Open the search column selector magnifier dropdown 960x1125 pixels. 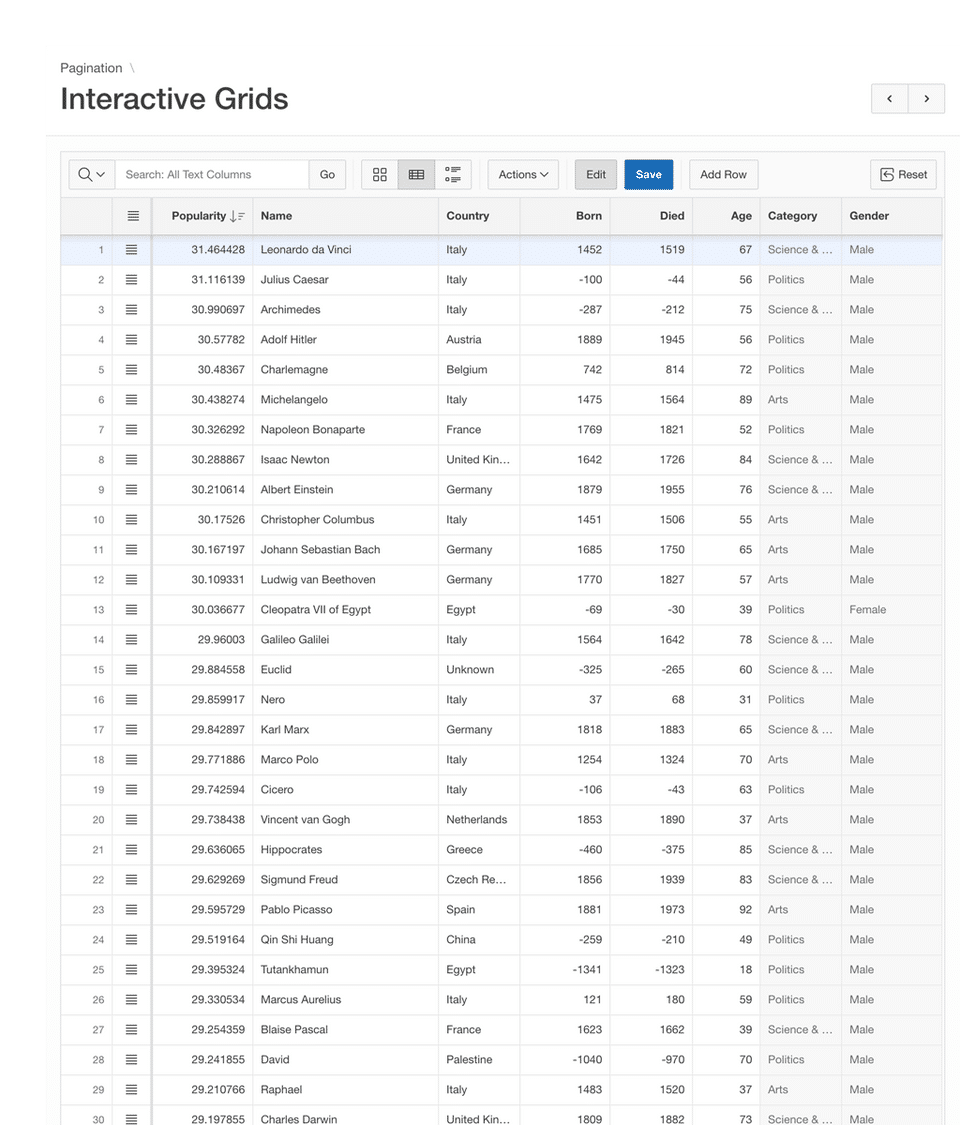(x=91, y=174)
